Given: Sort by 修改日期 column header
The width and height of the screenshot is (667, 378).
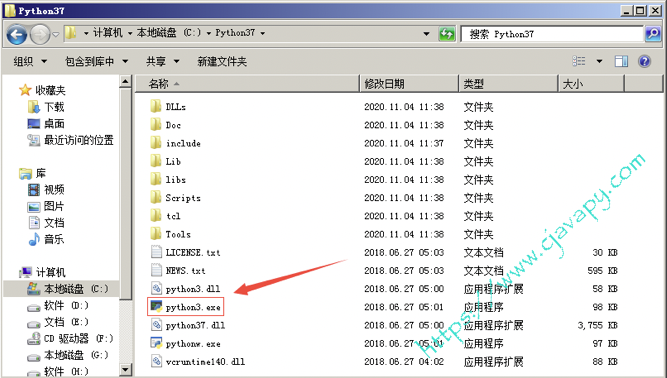Looking at the screenshot, I should pos(410,84).
